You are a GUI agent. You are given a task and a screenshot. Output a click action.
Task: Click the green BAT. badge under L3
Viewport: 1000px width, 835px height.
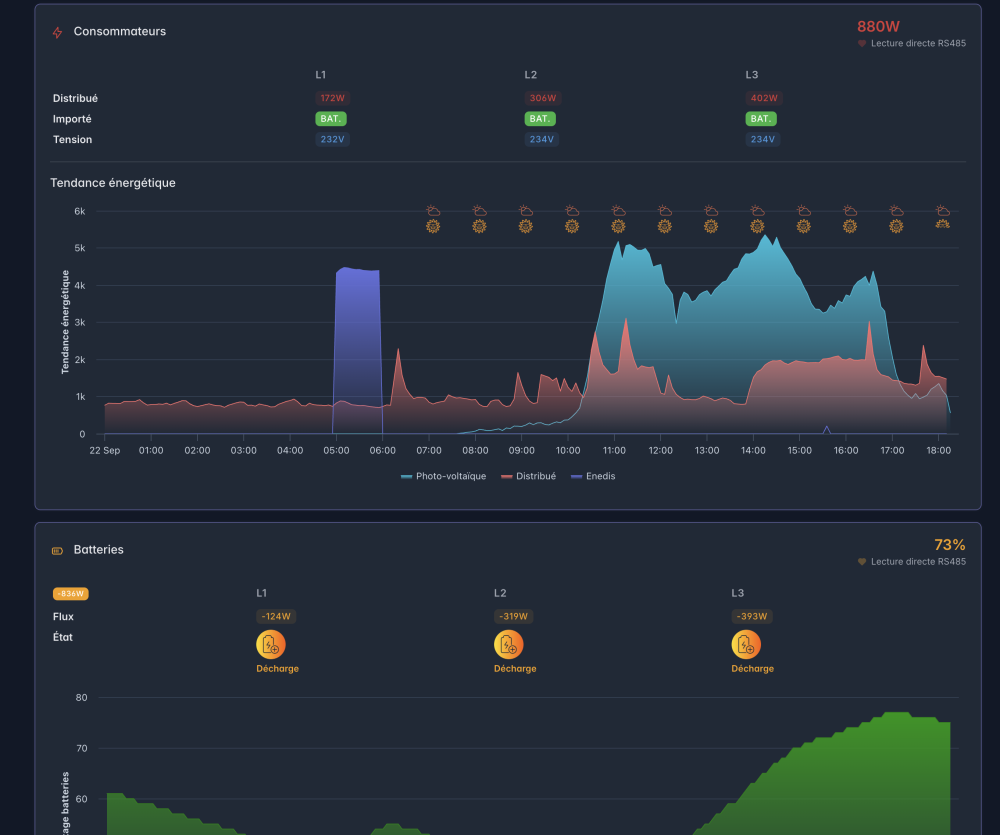[761, 119]
